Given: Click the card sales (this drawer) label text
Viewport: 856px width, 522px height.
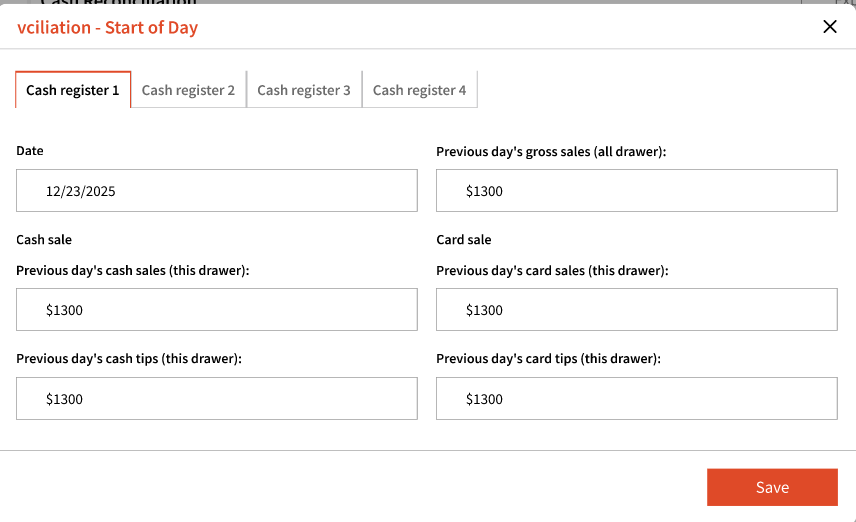Looking at the screenshot, I should pos(552,271).
